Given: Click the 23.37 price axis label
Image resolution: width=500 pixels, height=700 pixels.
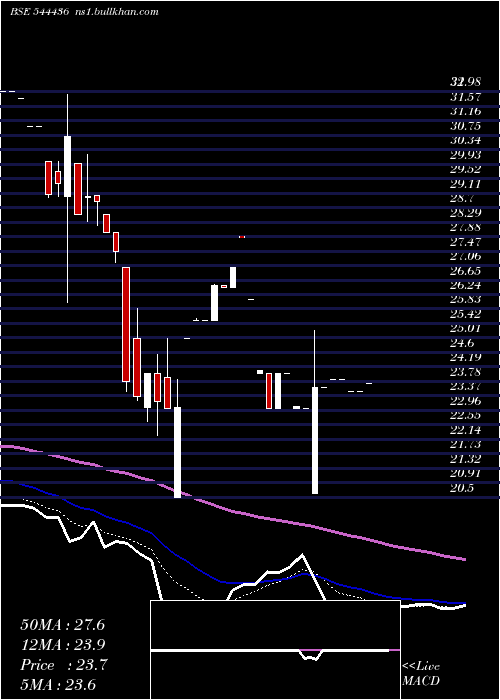Looking at the screenshot, I should click(465, 386).
